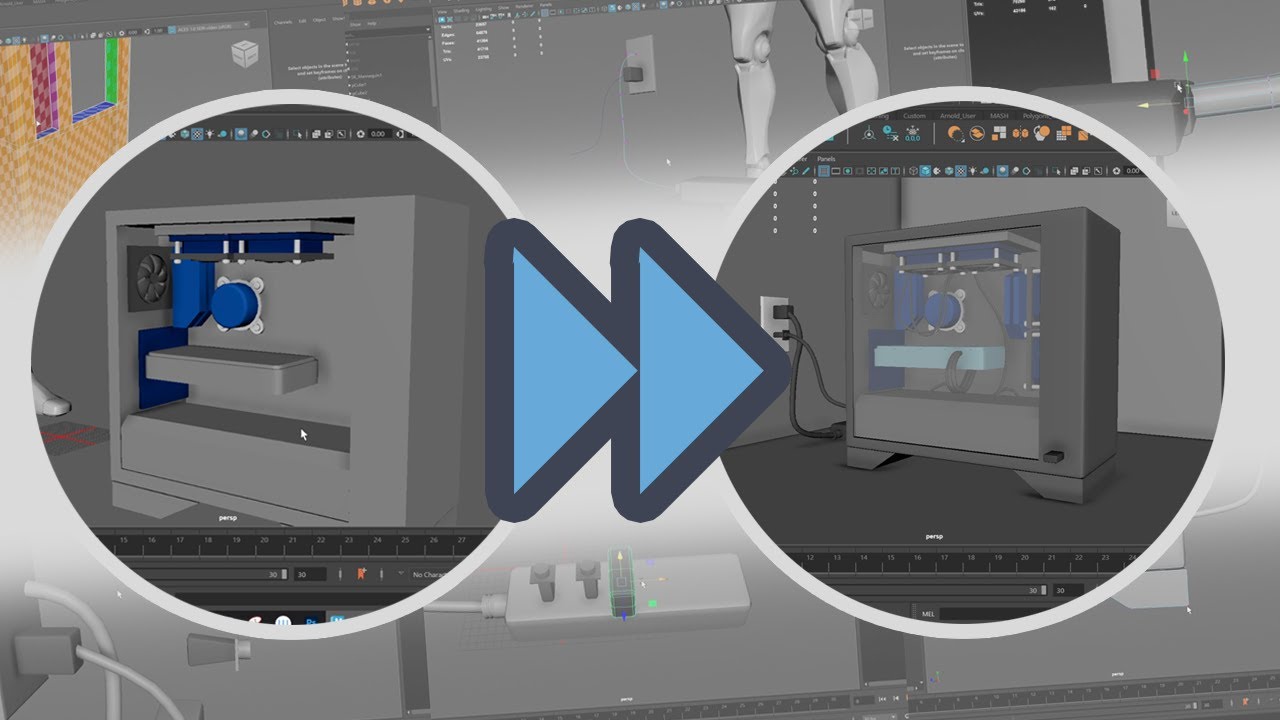Switch to the MASH shelf tab
The width and height of the screenshot is (1280, 720).
pyautogui.click(x=1000, y=115)
